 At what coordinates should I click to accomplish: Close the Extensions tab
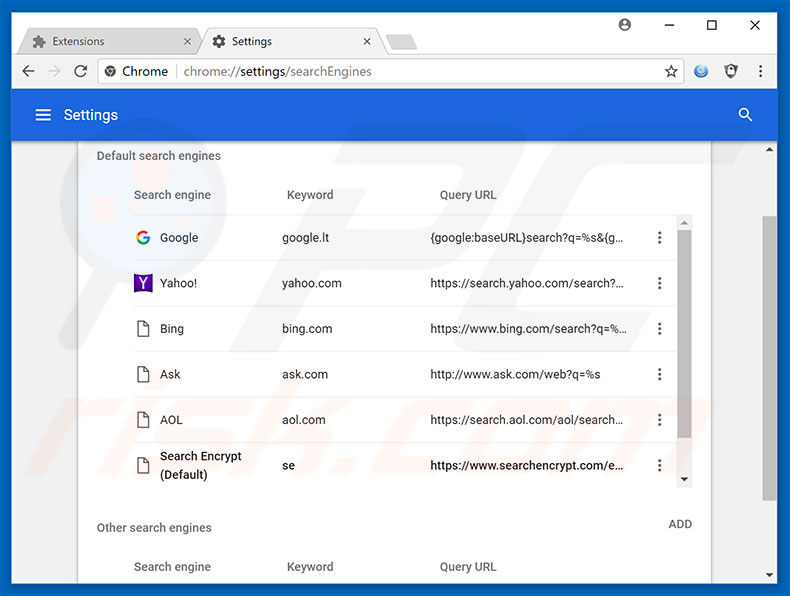(187, 41)
